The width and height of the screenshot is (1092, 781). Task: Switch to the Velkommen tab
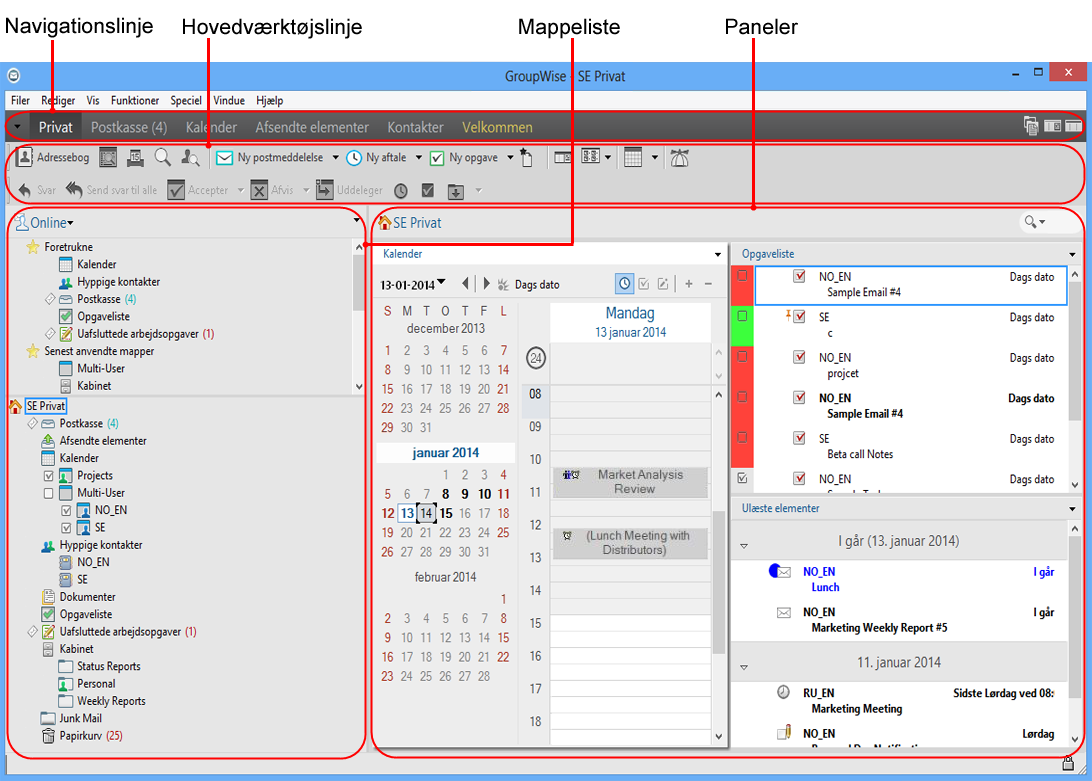pyautogui.click(x=497, y=127)
